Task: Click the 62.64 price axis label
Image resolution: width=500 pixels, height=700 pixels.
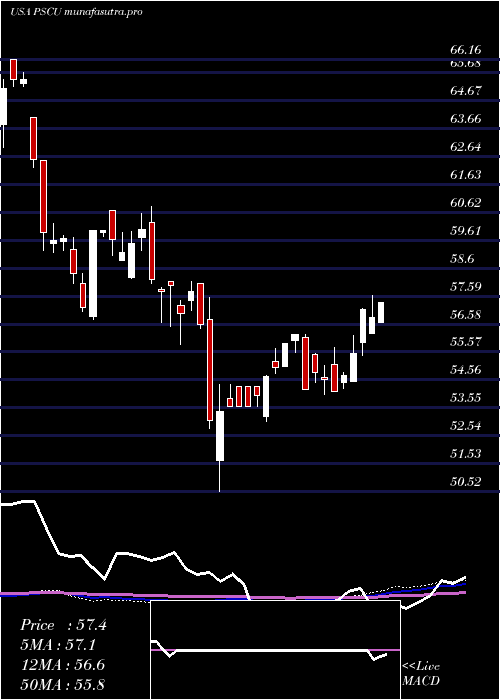Action: (x=465, y=147)
